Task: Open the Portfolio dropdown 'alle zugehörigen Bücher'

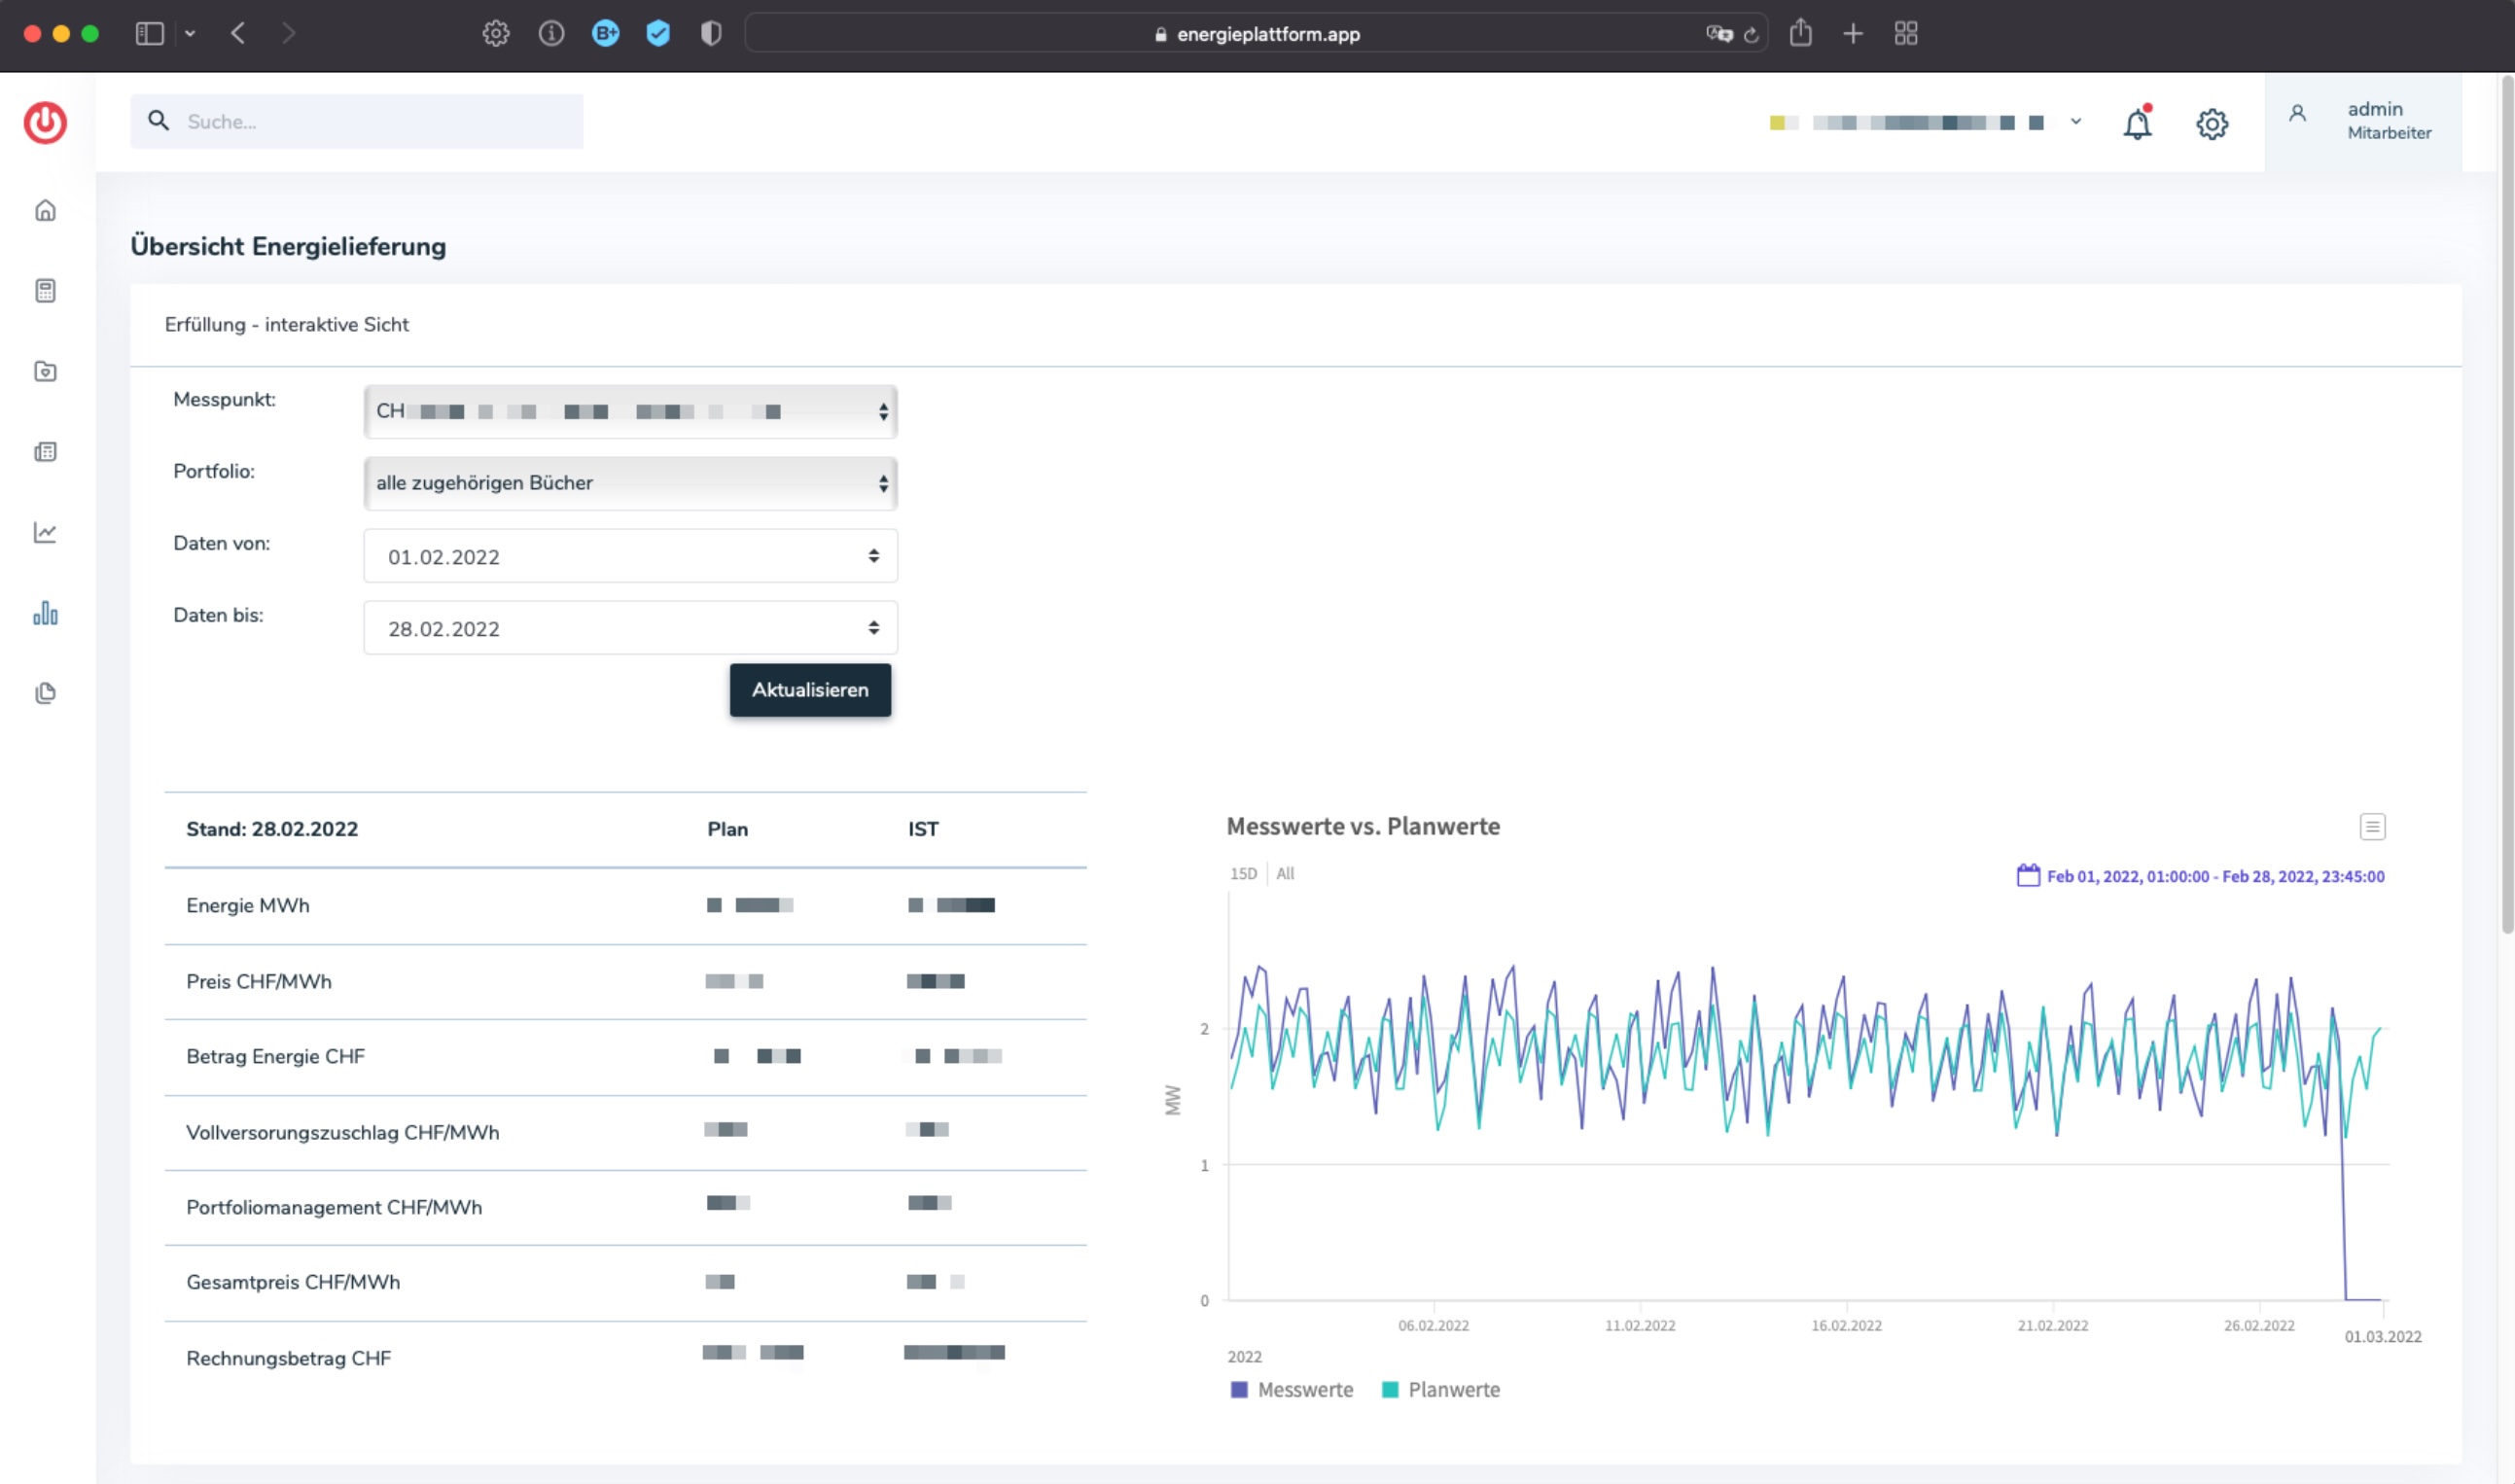Action: [x=630, y=483]
